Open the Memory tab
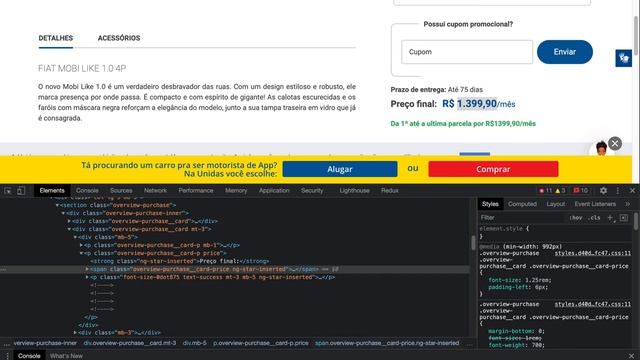Viewport: 640px width, 360px height. (x=236, y=191)
